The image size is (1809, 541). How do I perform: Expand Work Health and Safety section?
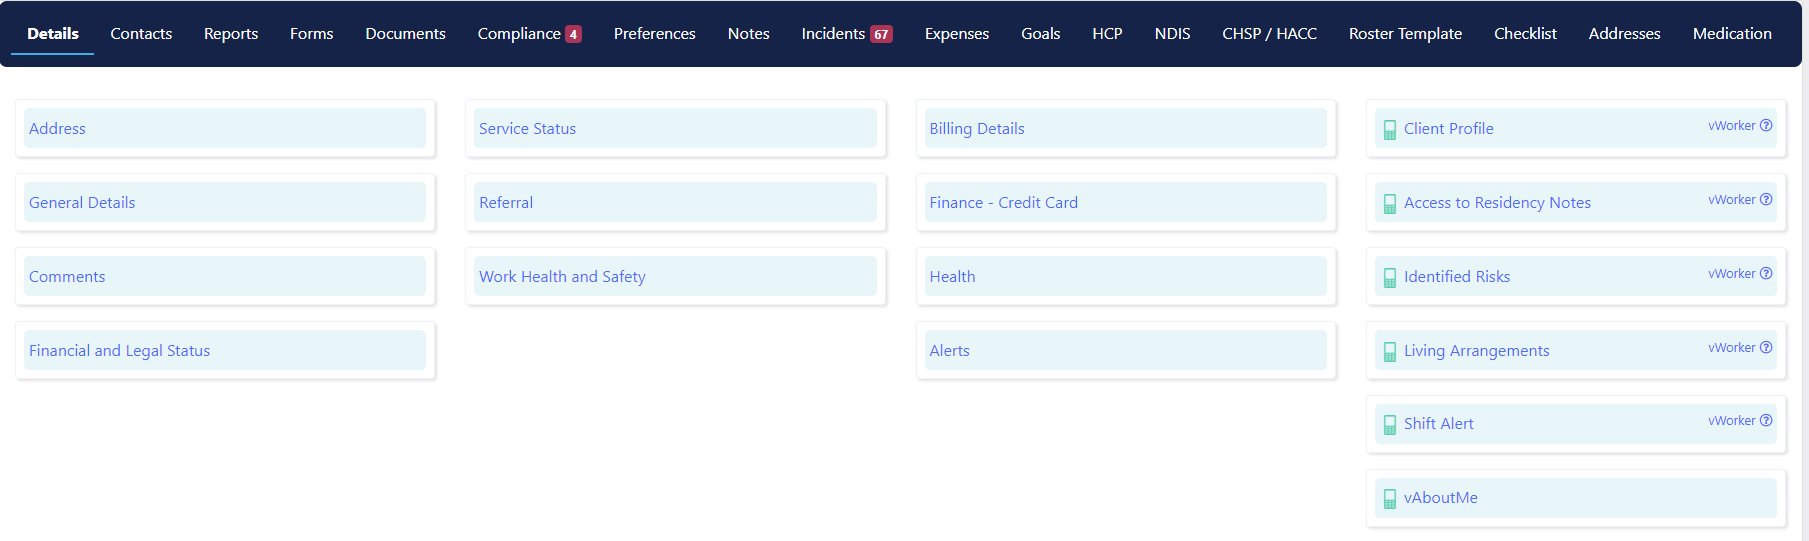pos(675,276)
